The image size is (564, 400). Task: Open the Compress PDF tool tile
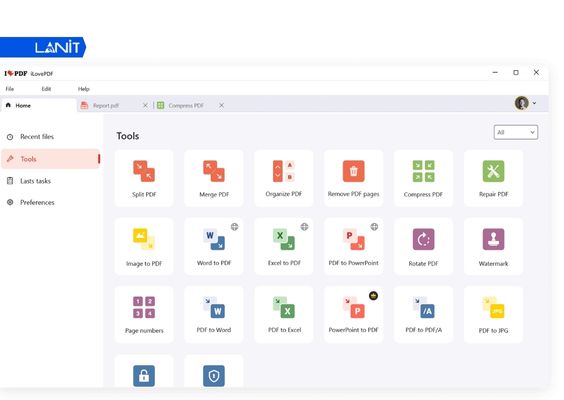[x=423, y=178]
